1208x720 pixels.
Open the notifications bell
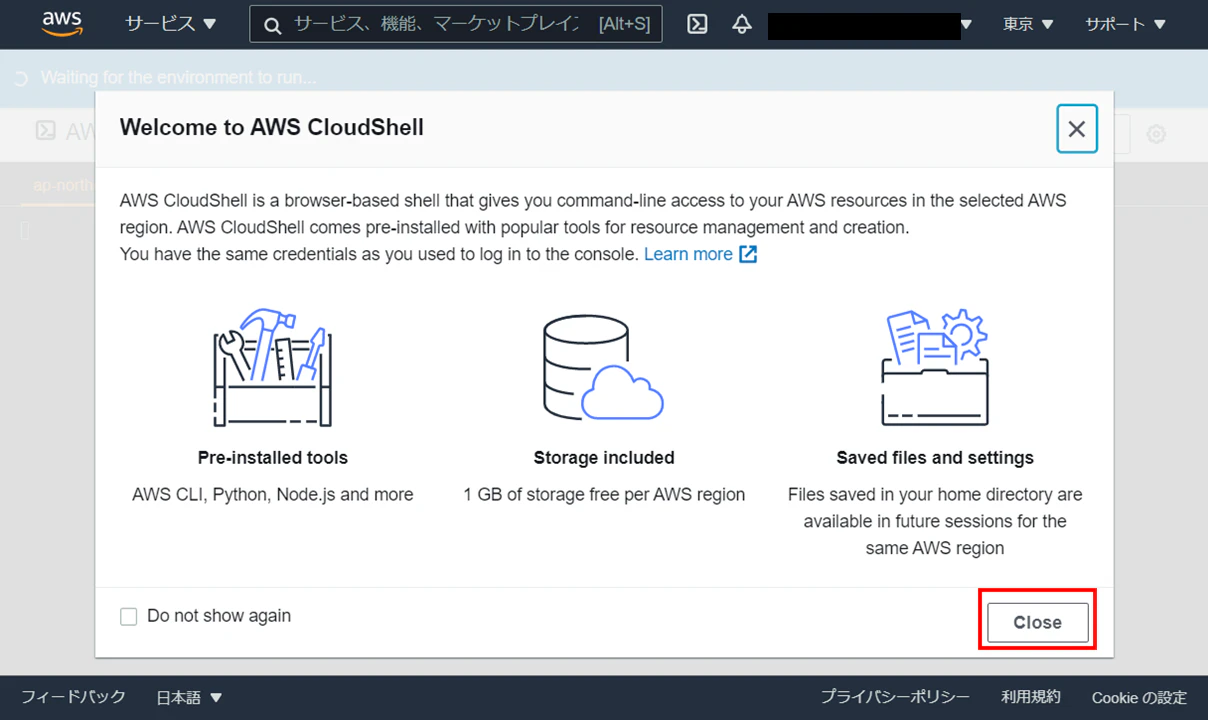741,24
